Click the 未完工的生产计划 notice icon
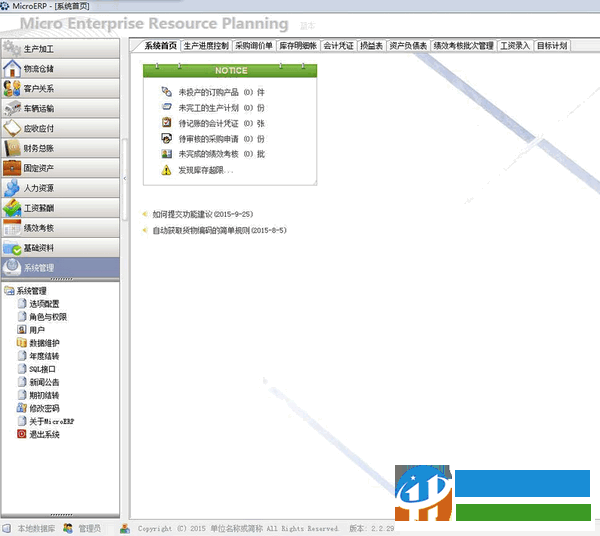The image size is (600, 536). 166,108
